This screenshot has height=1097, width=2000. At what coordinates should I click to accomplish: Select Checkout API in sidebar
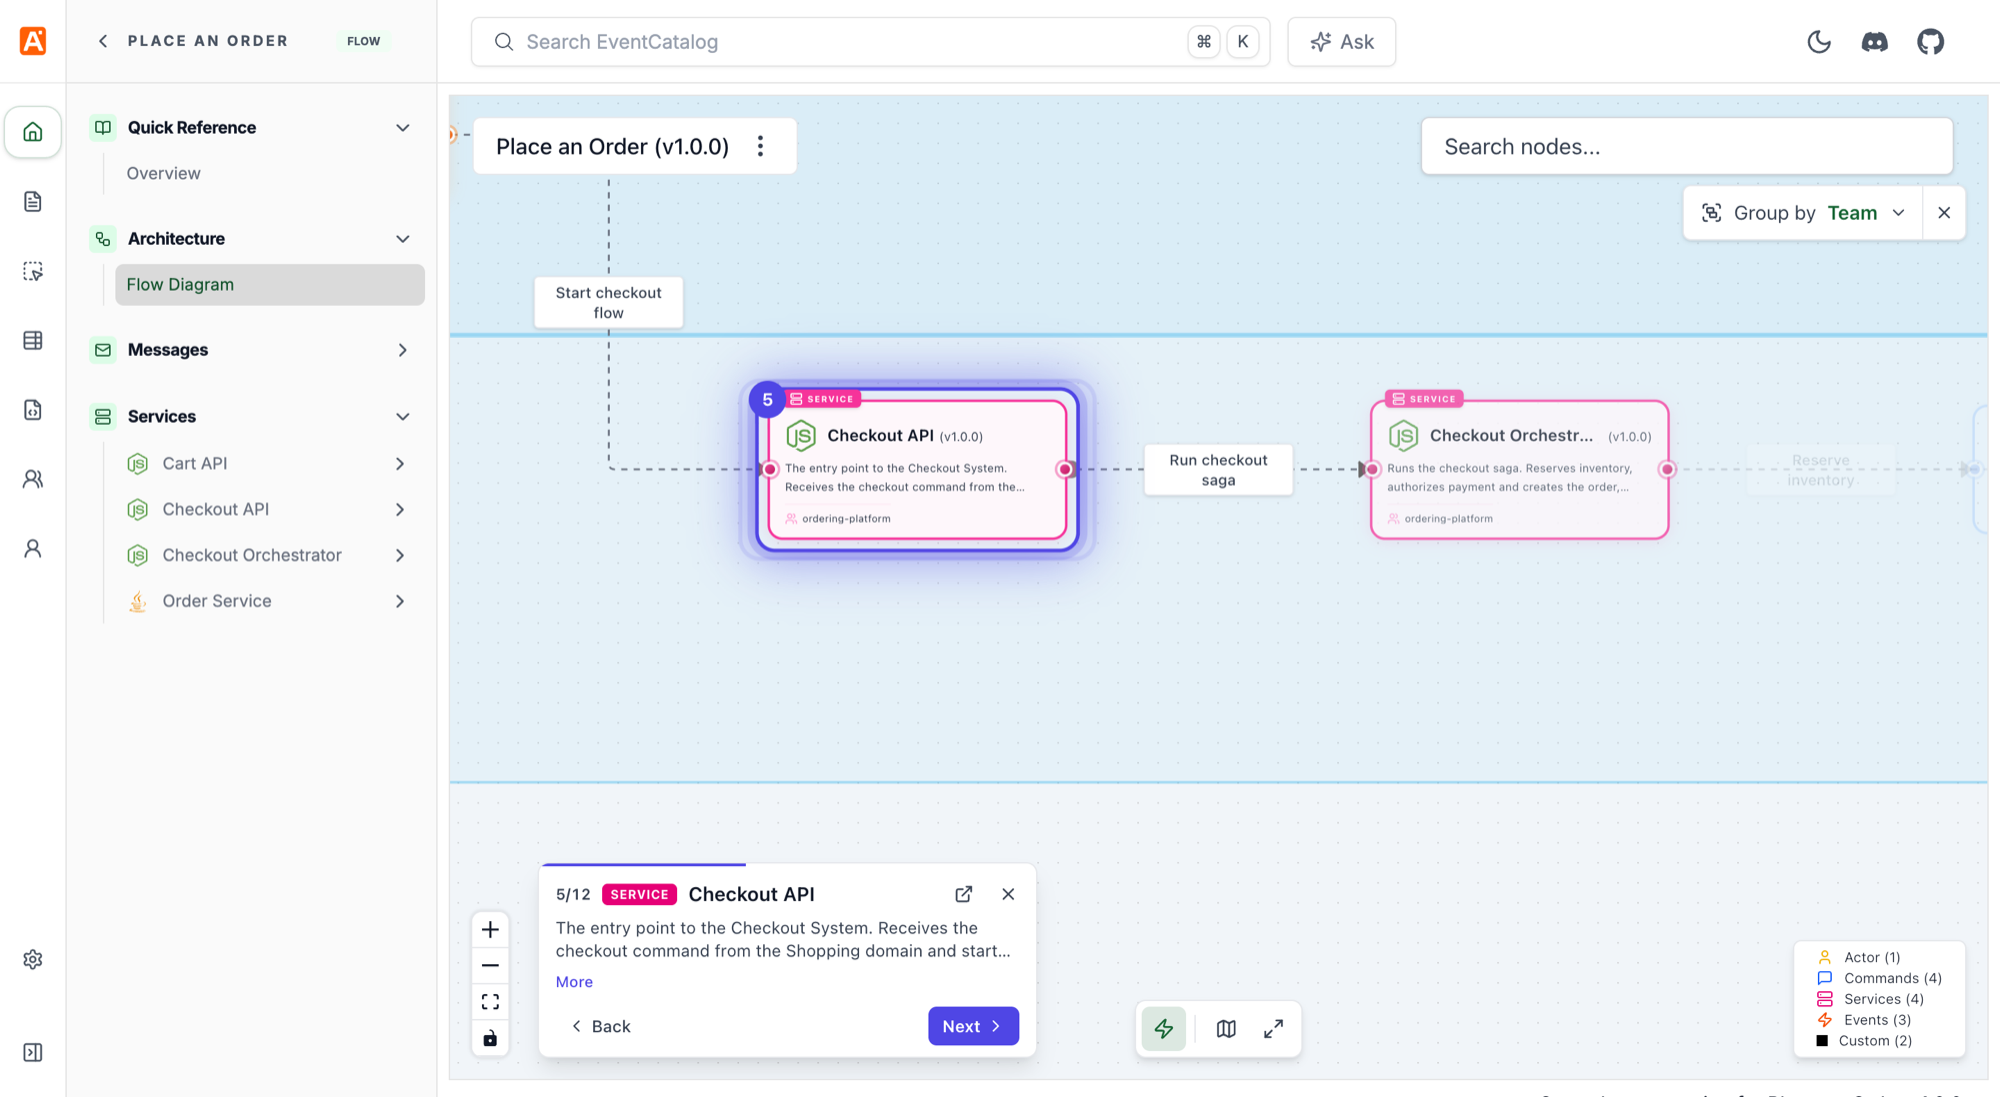(x=216, y=510)
